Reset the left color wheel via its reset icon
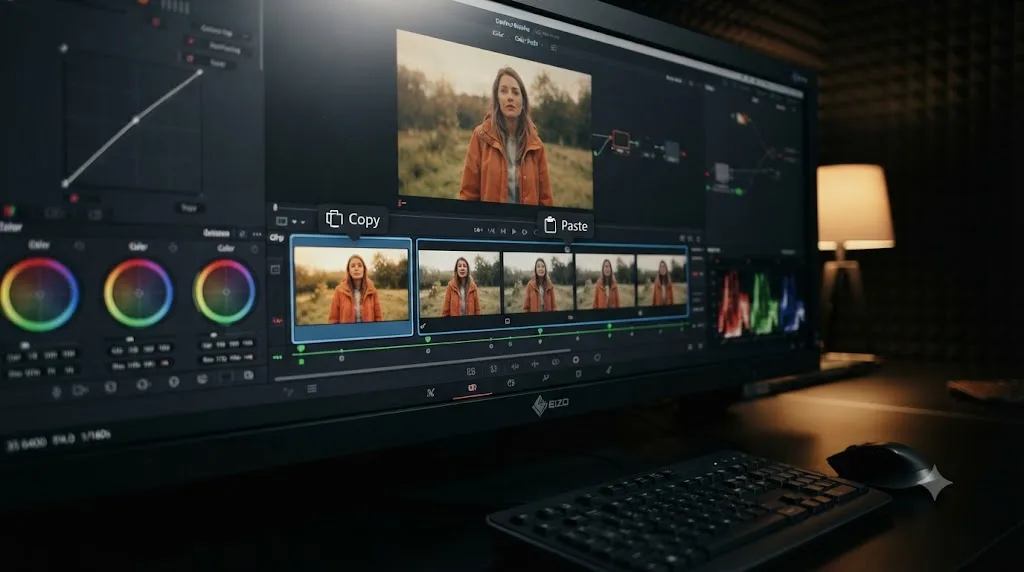This screenshot has height=572, width=1024. [x=79, y=246]
